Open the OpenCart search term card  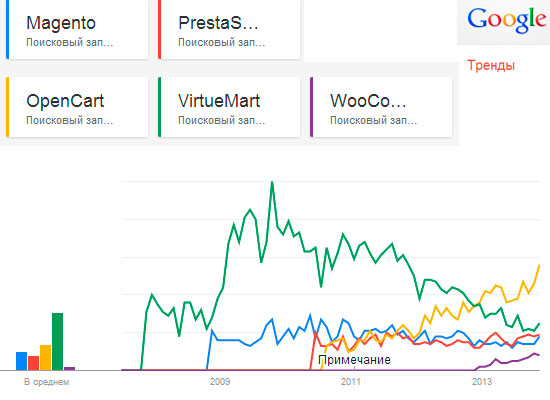point(77,107)
